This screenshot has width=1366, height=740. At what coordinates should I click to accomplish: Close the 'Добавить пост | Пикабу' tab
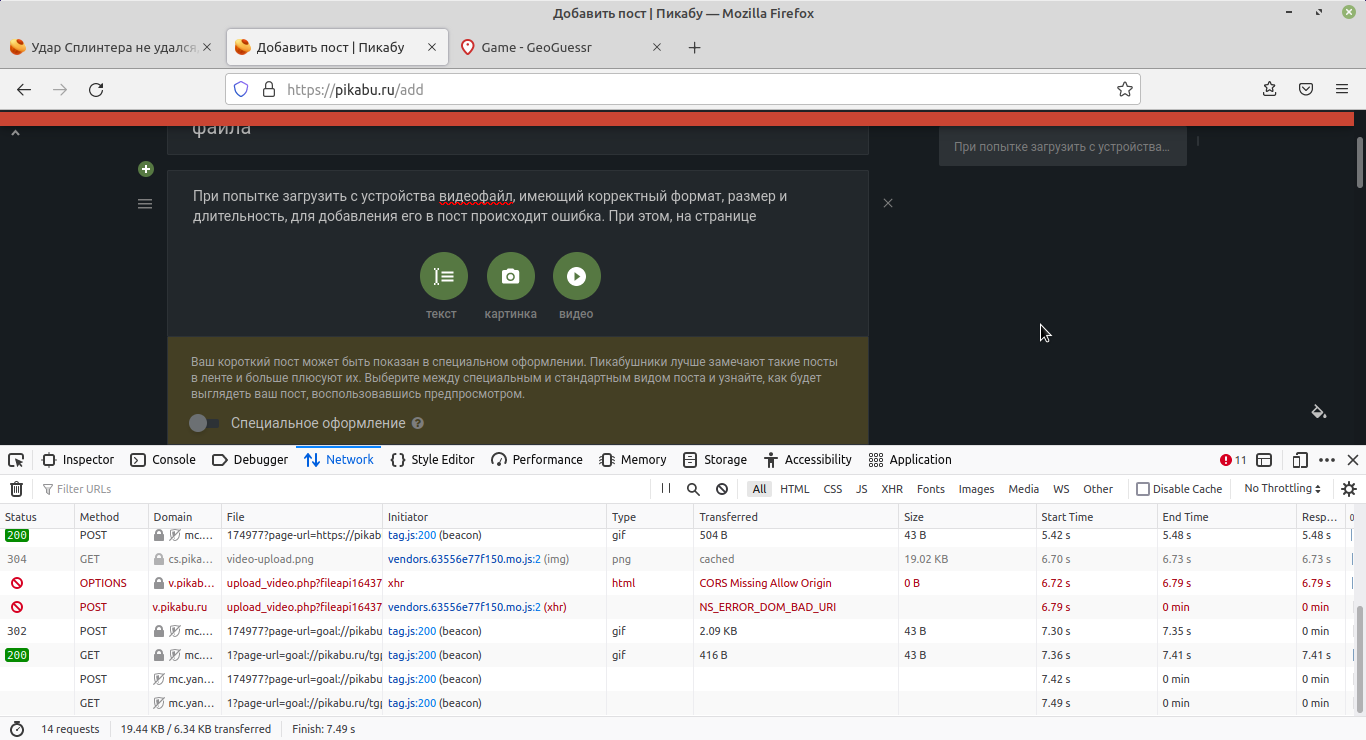point(432,47)
